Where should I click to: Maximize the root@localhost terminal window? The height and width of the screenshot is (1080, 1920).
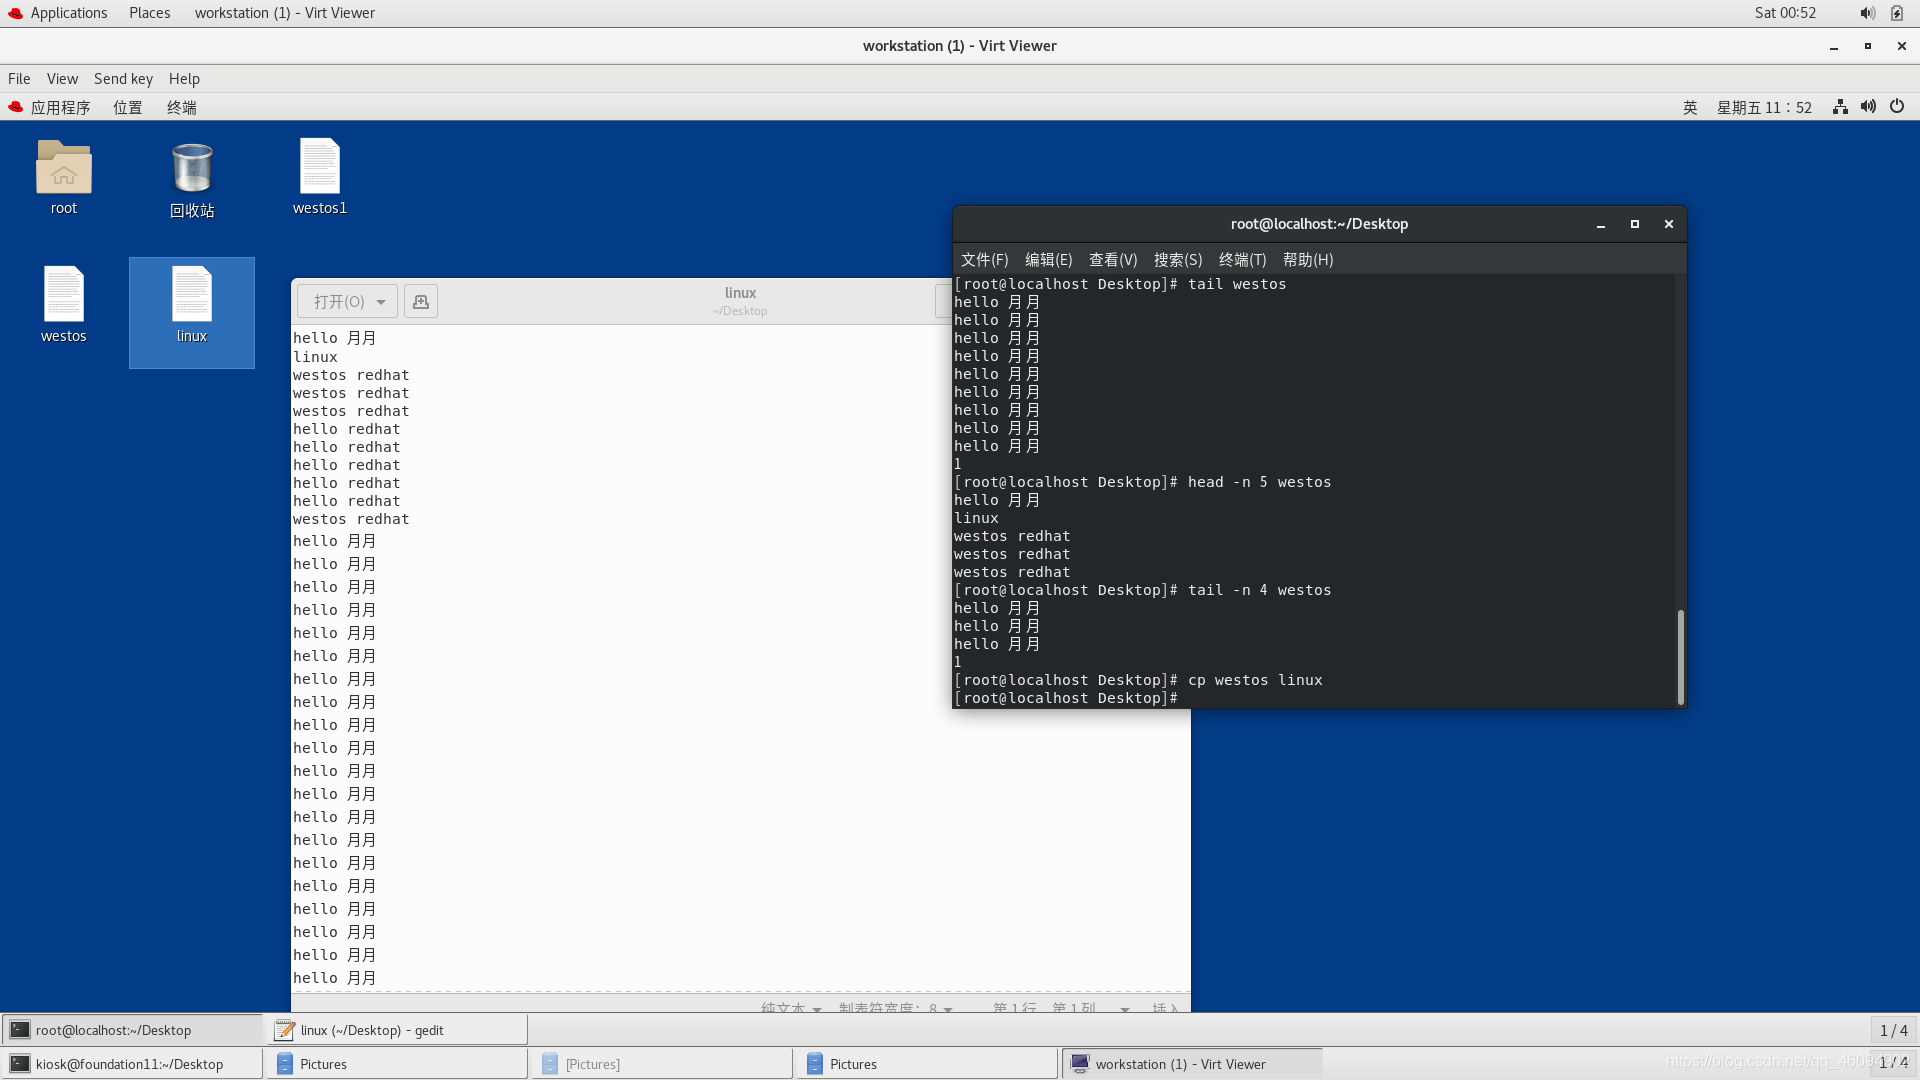click(x=1635, y=224)
